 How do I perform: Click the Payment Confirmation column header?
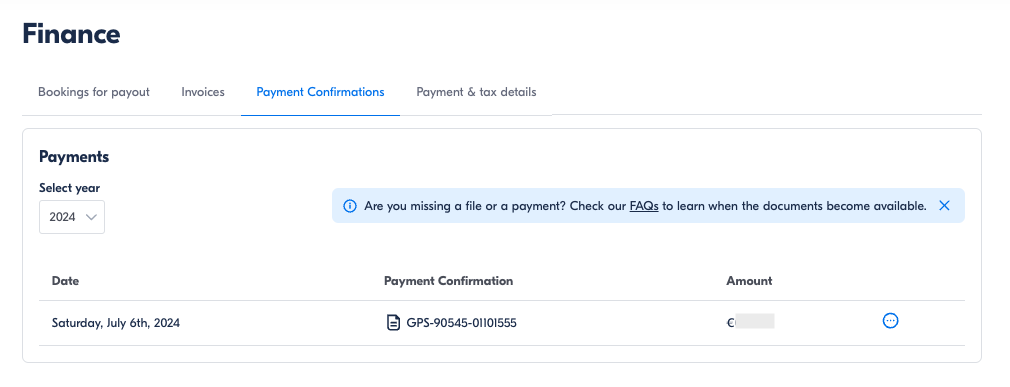pos(448,281)
